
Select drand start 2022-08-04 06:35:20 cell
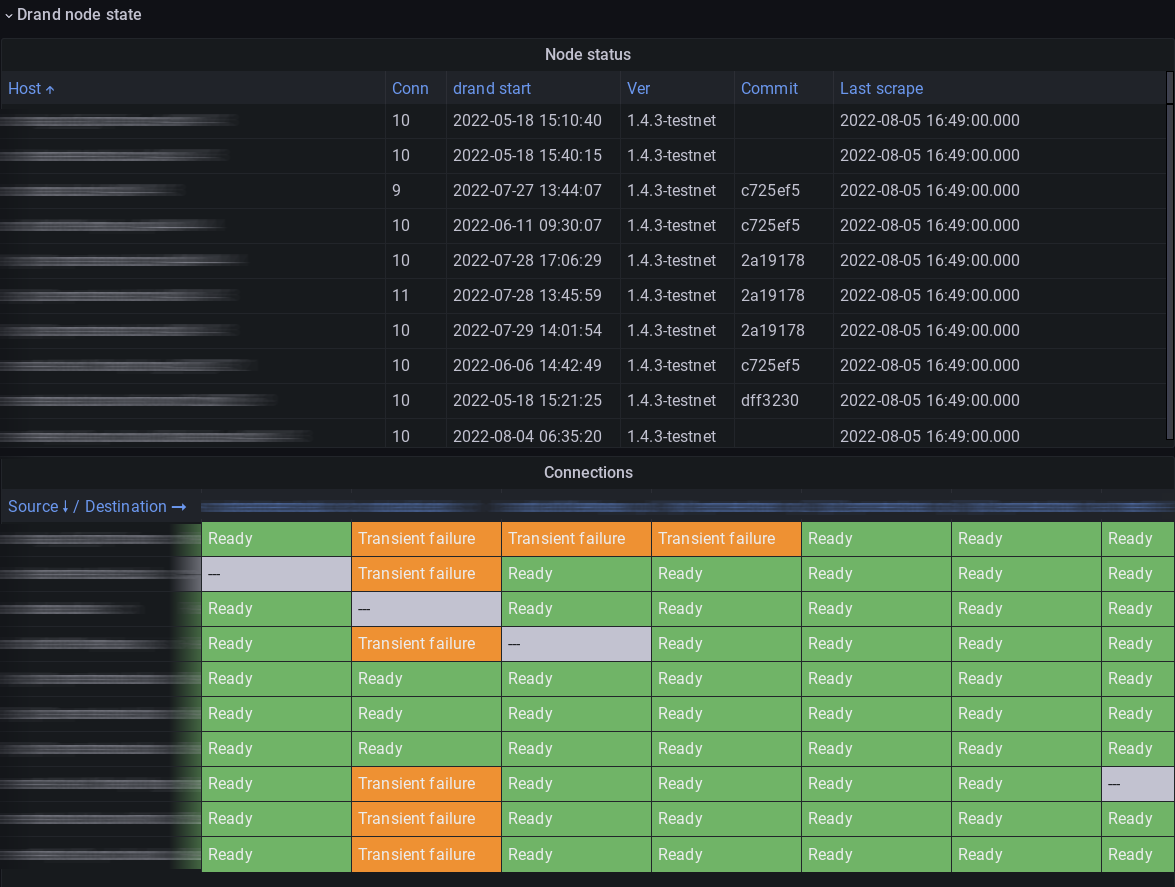[527, 436]
